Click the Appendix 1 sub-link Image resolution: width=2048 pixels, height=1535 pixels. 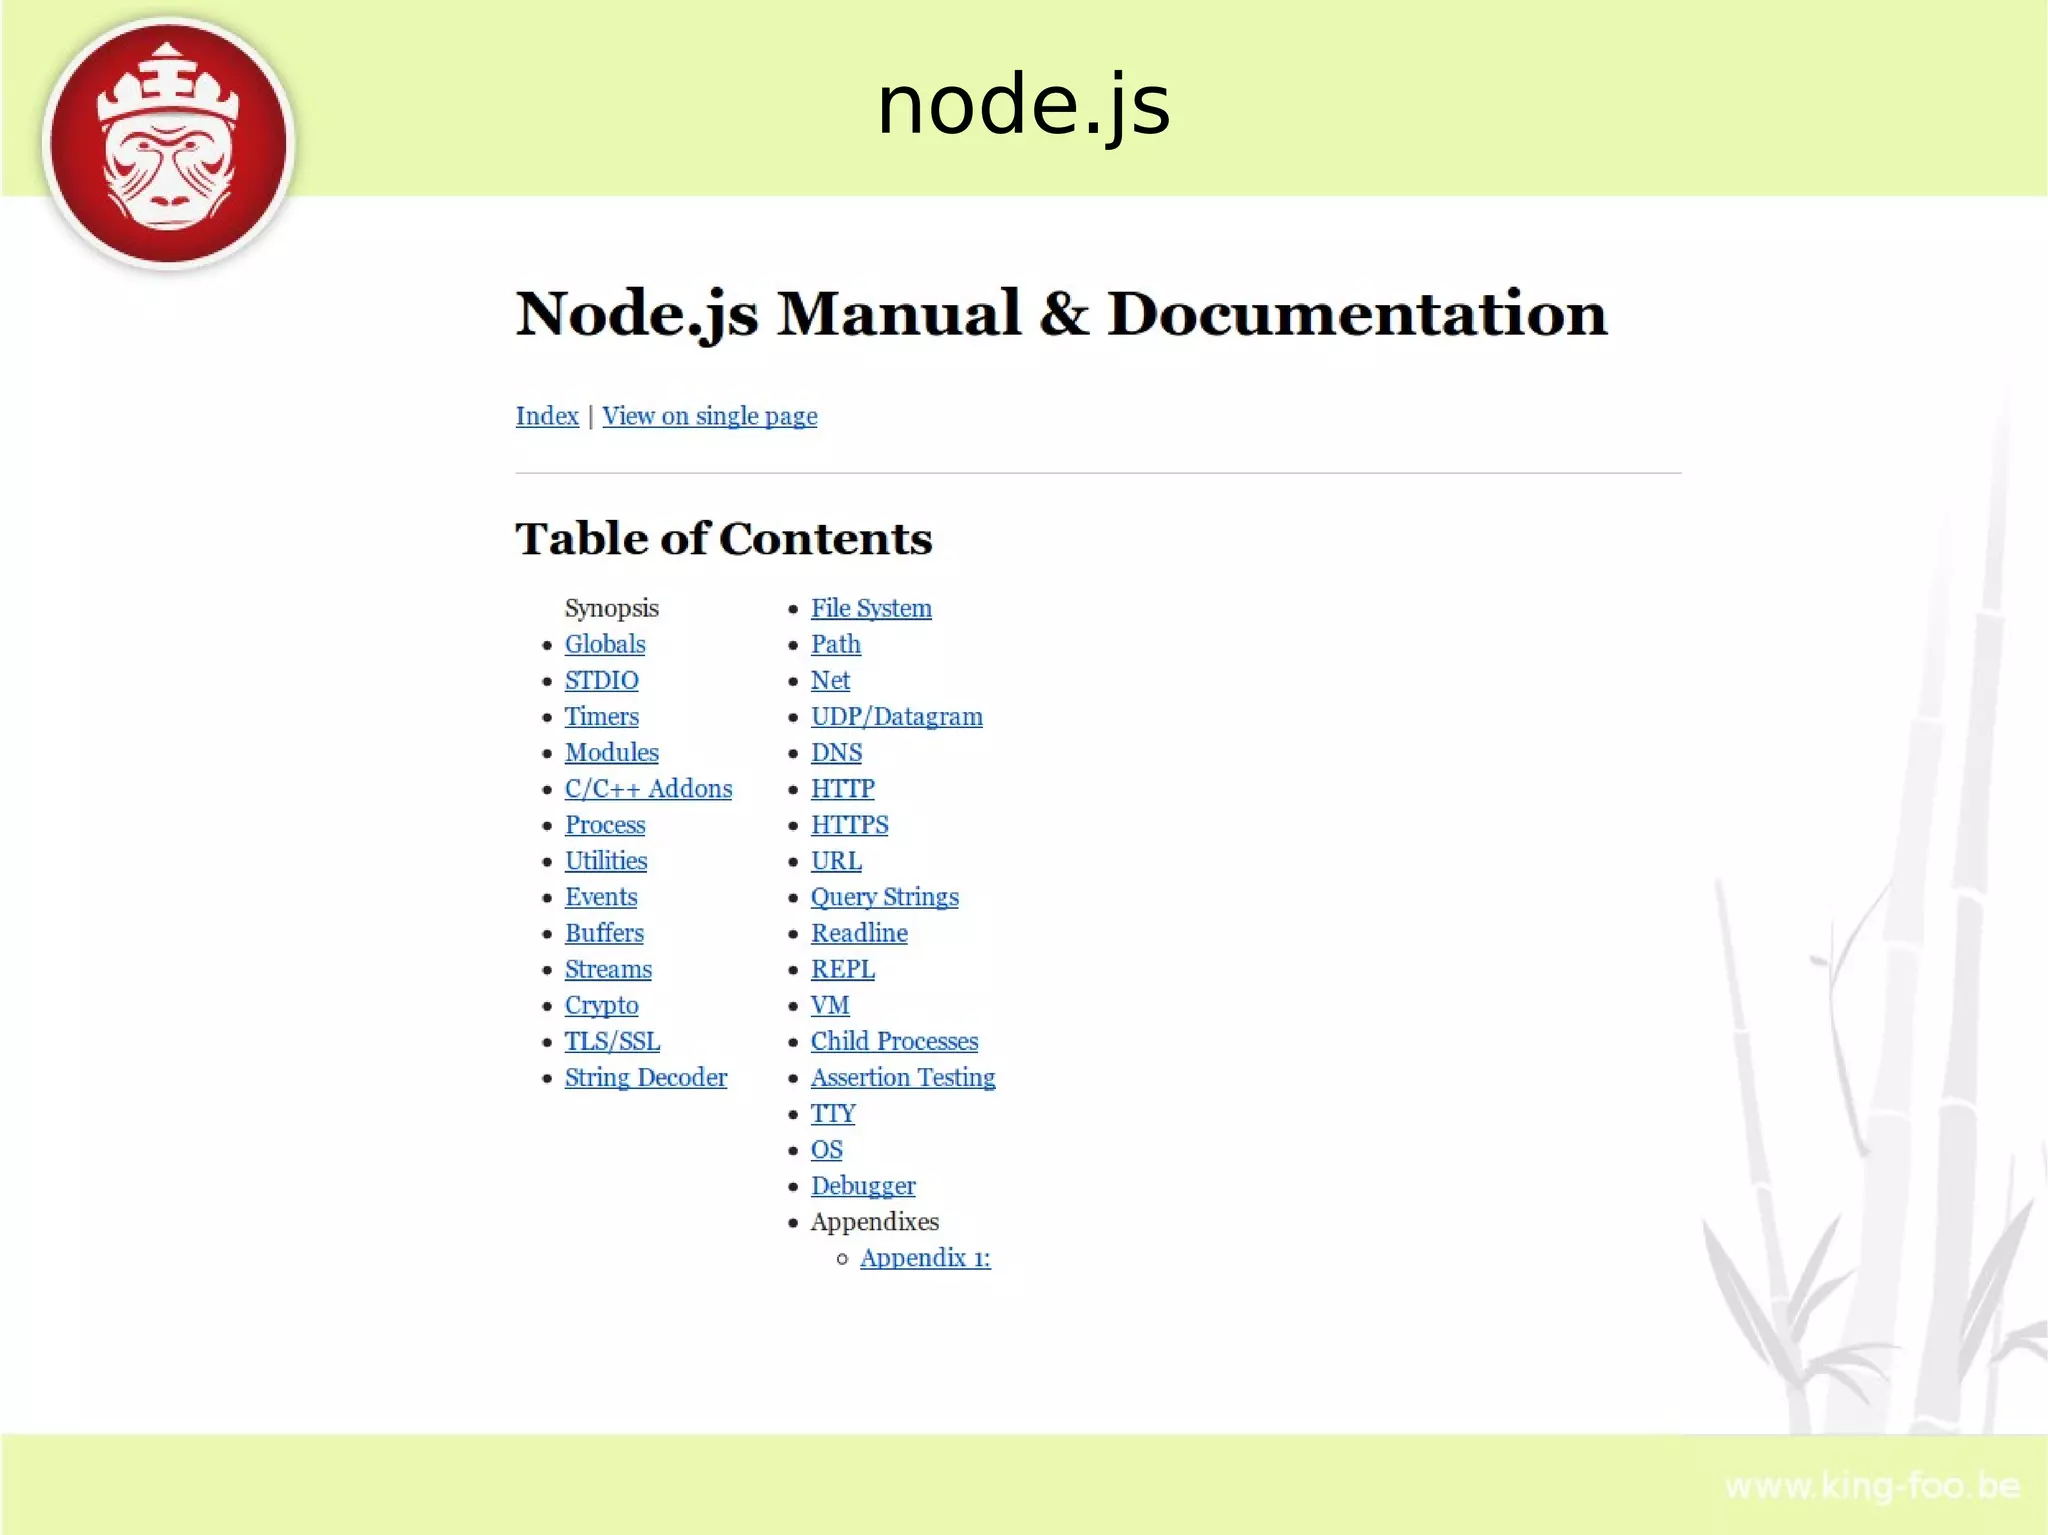pos(924,1258)
